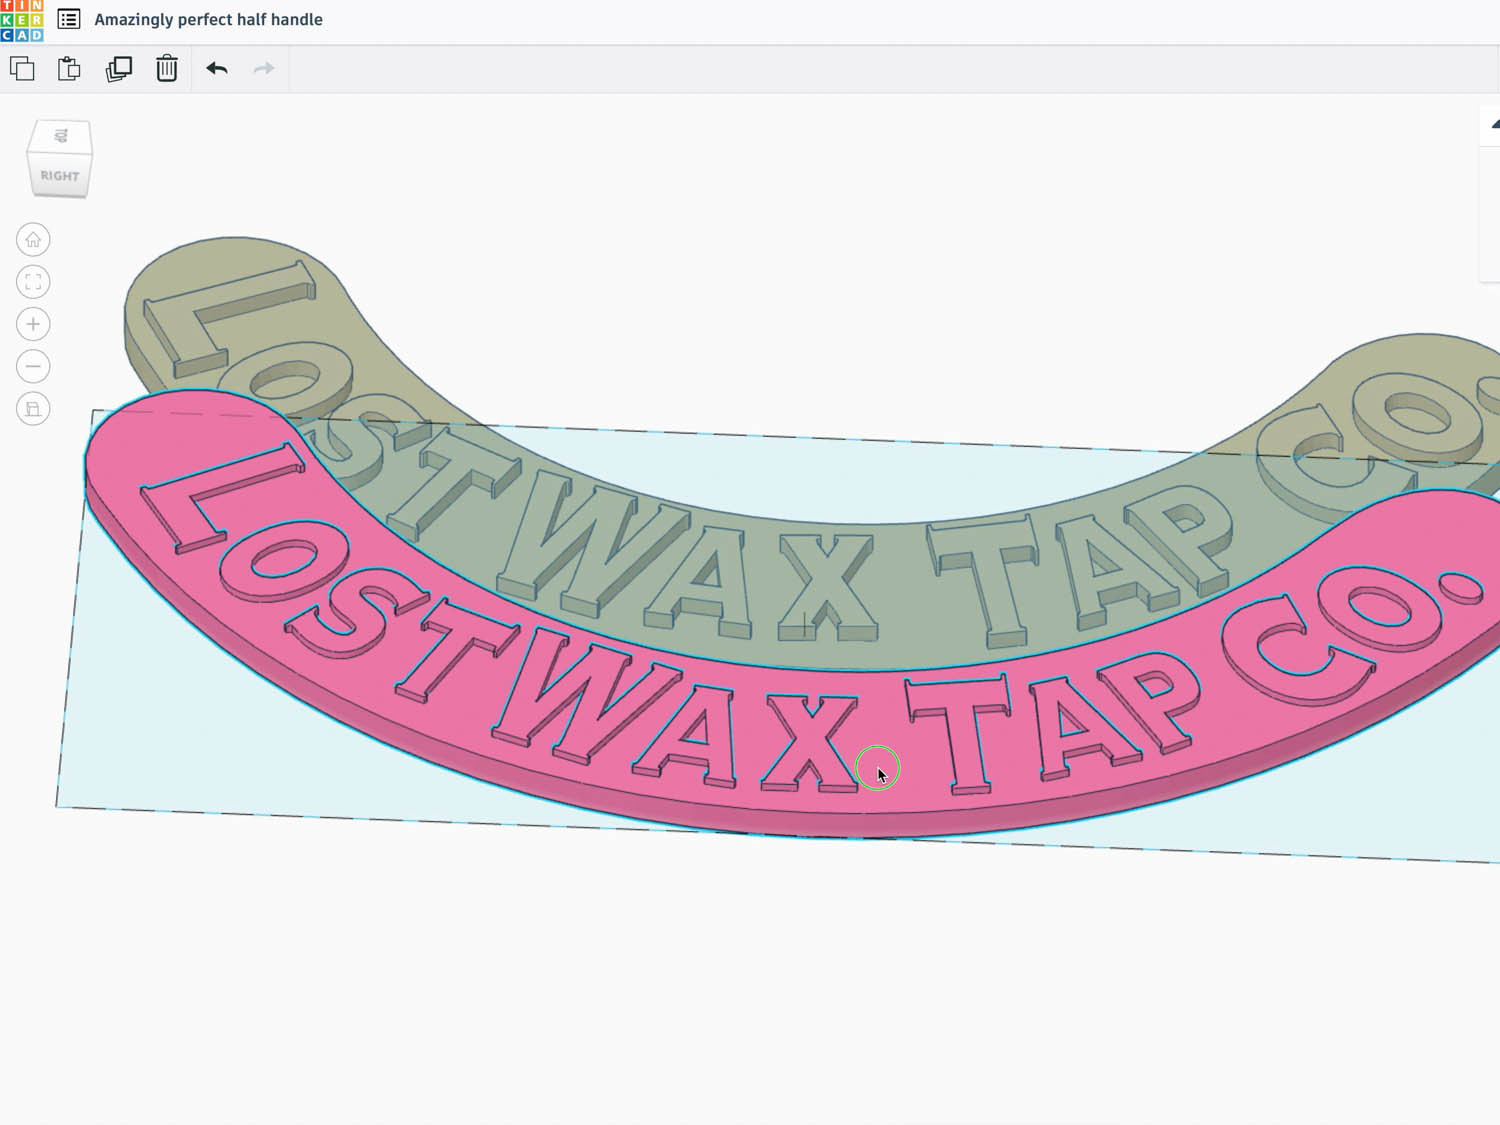Switch to orthographic view toggle
This screenshot has height=1125, width=1500.
pos(33,409)
